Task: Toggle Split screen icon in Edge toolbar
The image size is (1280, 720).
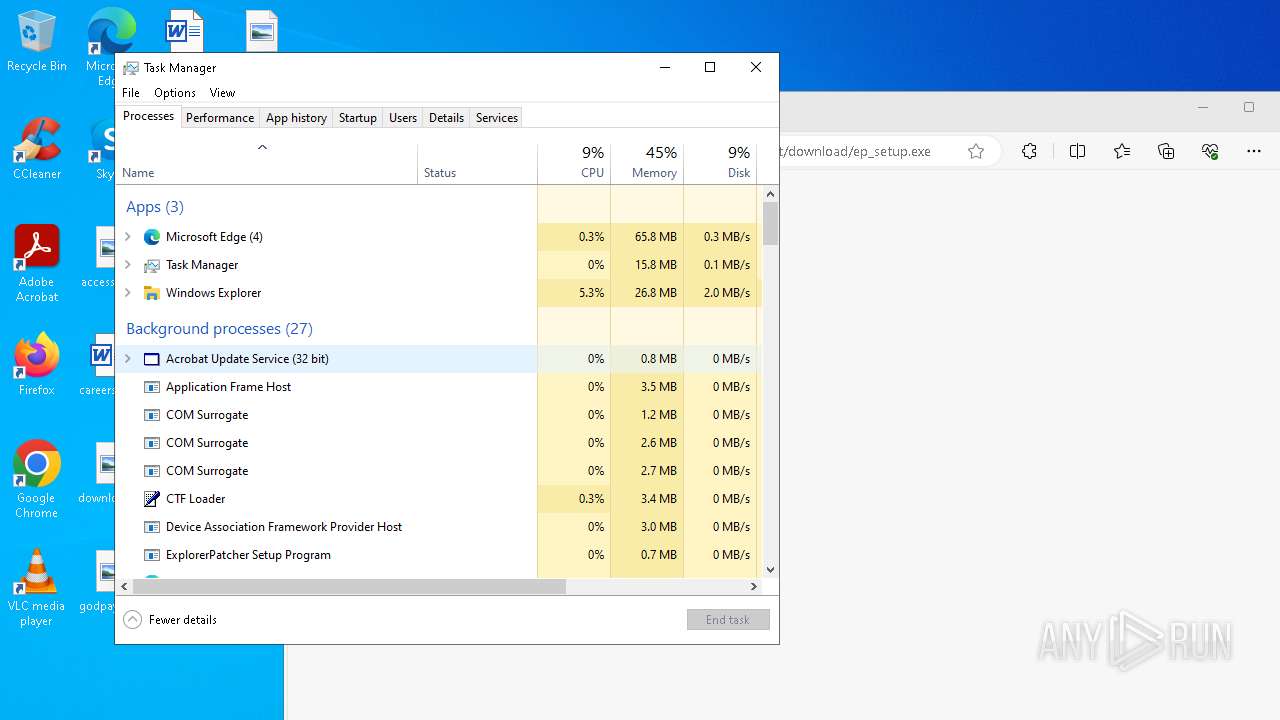Action: [1077, 151]
